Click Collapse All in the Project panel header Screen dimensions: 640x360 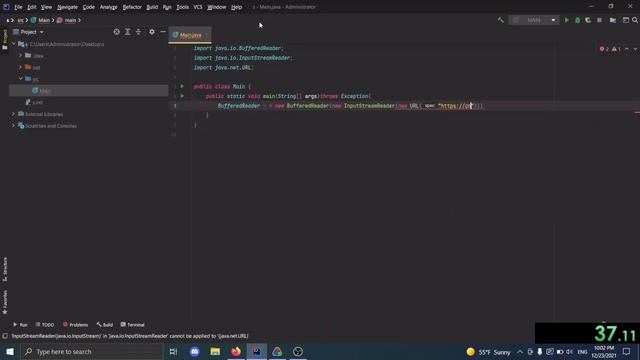tap(138, 32)
